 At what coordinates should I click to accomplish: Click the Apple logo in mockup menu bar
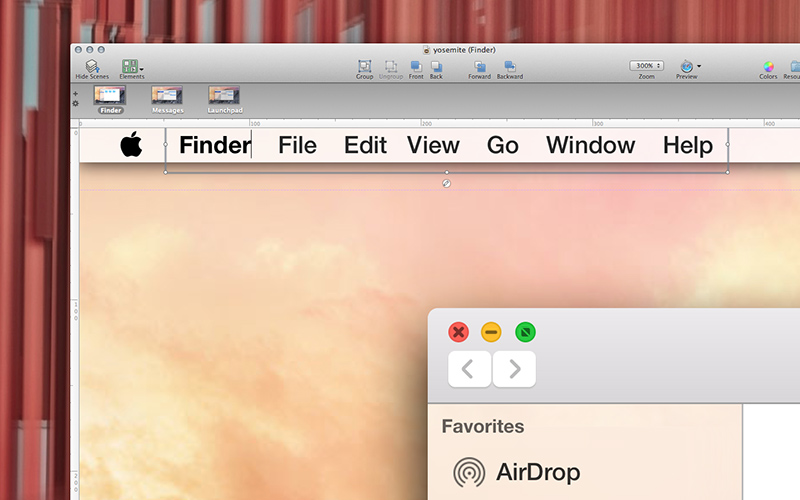tap(131, 145)
